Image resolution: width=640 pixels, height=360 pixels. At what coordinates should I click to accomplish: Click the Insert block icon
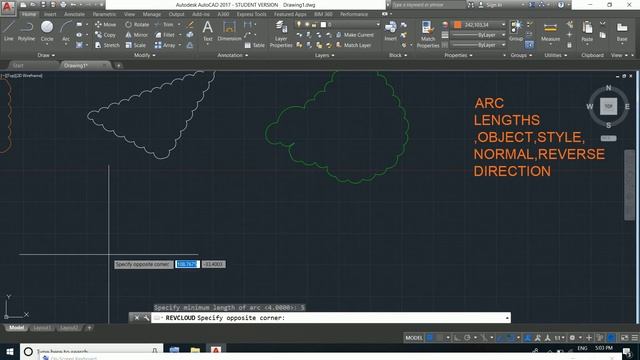(x=390, y=31)
